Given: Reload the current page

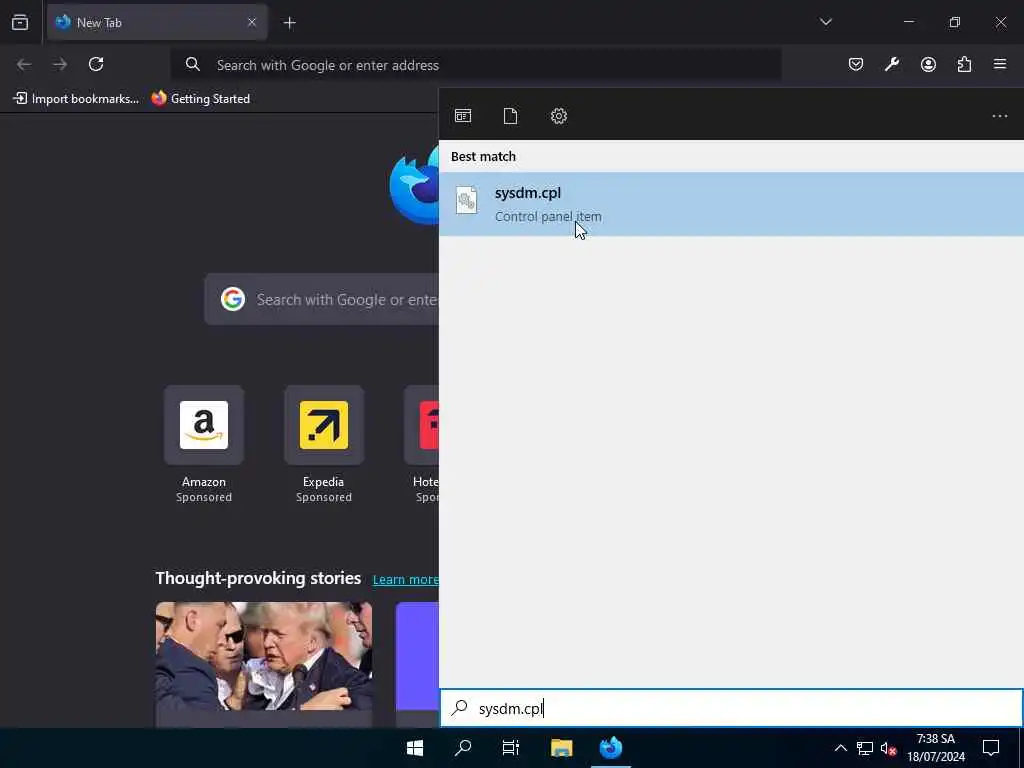Looking at the screenshot, I should (x=96, y=64).
